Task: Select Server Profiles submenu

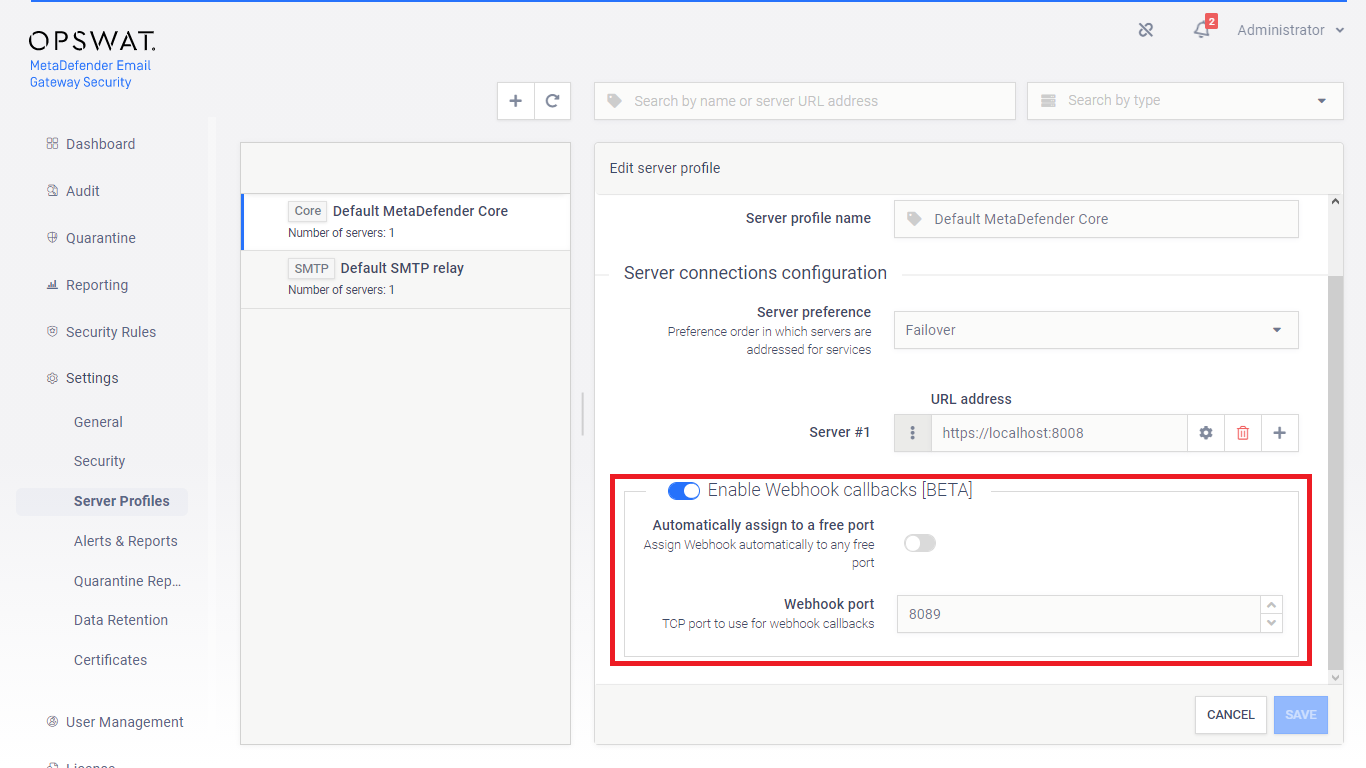Action: pos(102,501)
